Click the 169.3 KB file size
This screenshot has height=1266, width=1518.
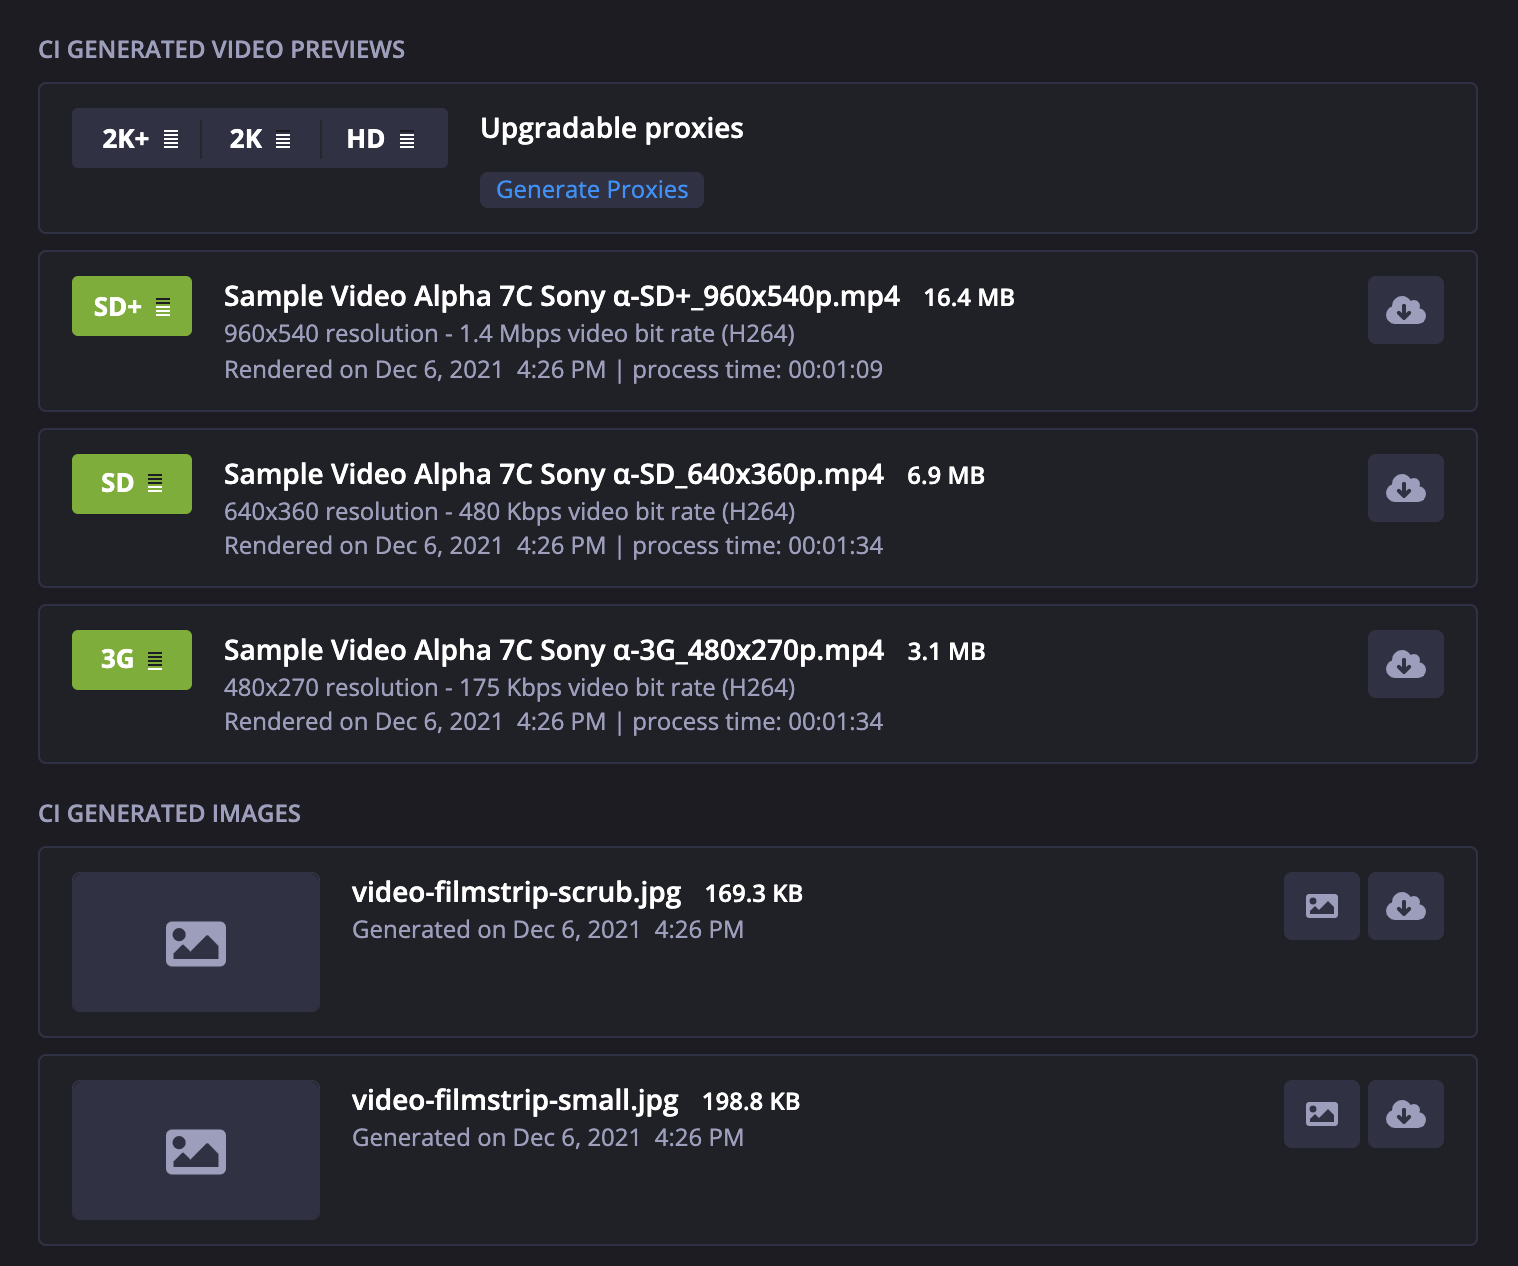(x=754, y=894)
